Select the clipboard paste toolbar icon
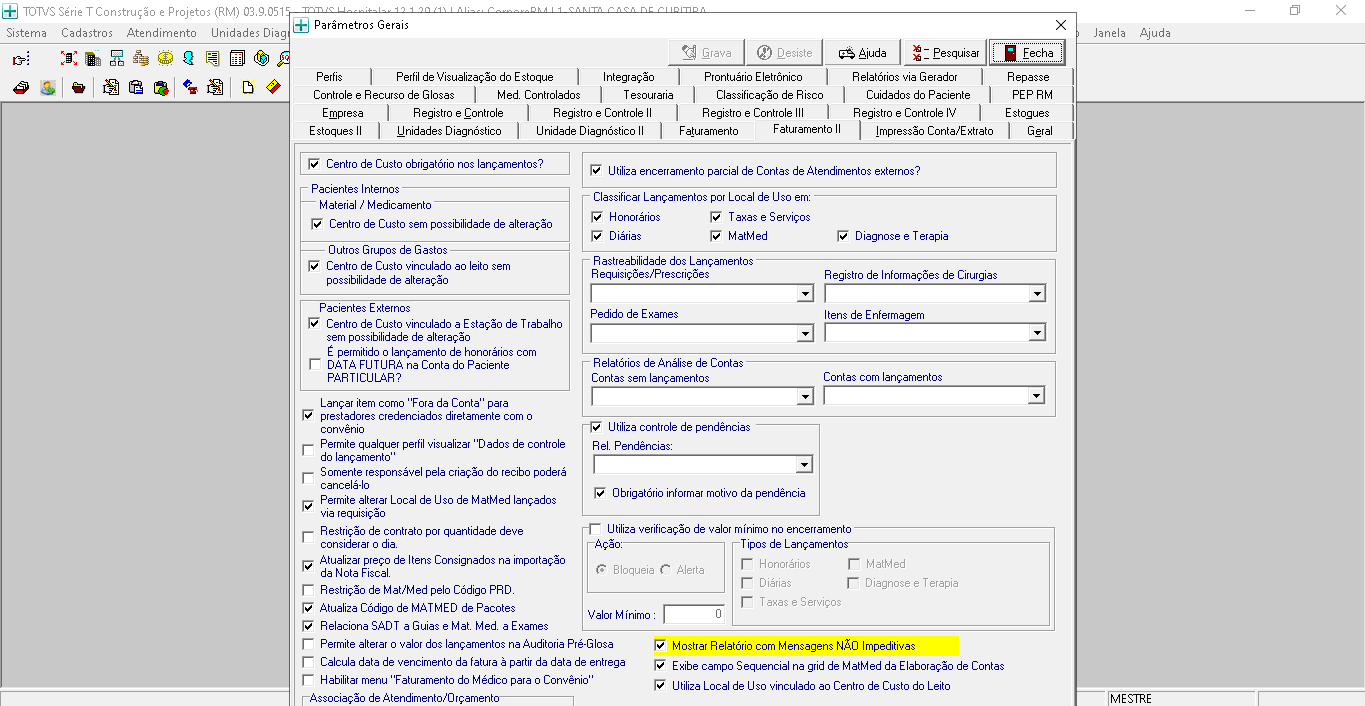Image resolution: width=1365 pixels, height=706 pixels. tap(136, 87)
